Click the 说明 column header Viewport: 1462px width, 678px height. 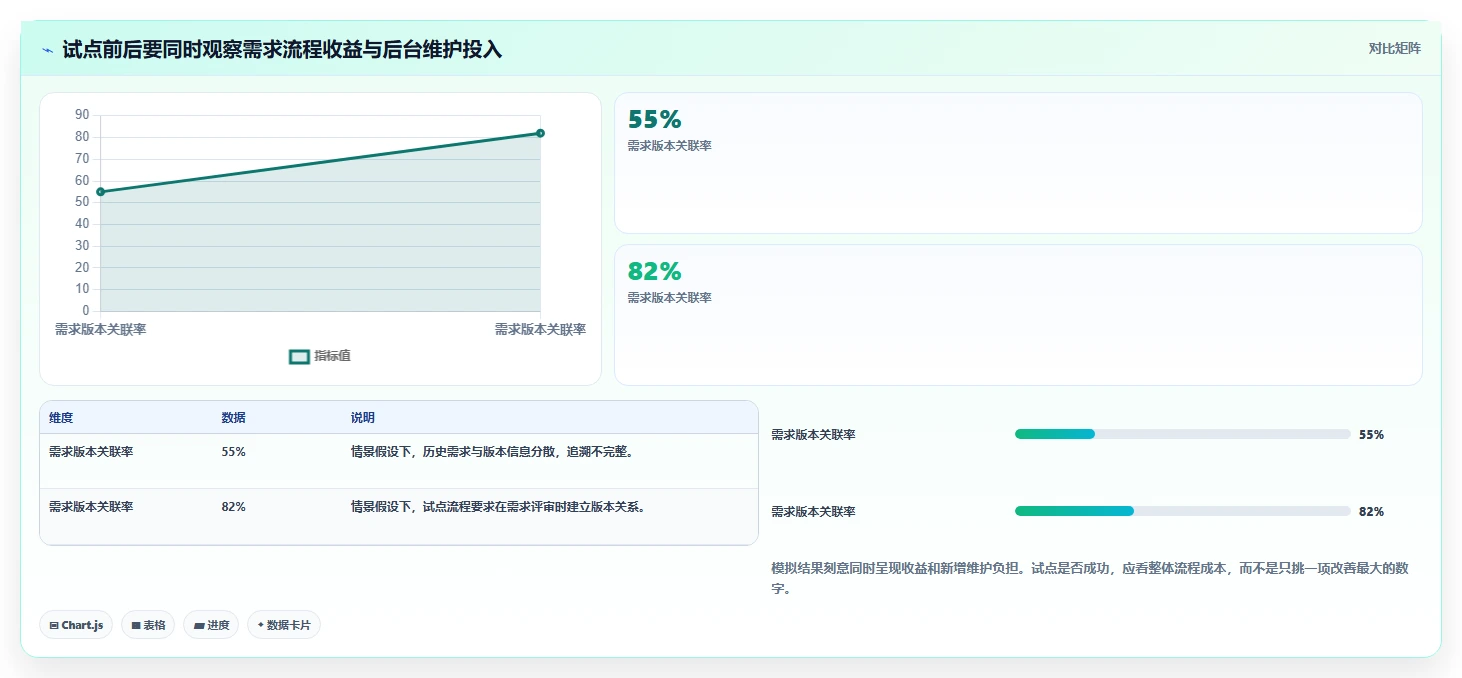click(362, 418)
